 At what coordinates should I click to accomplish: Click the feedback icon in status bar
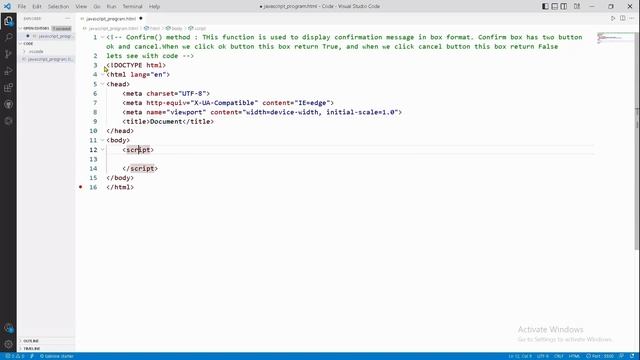click(622, 356)
